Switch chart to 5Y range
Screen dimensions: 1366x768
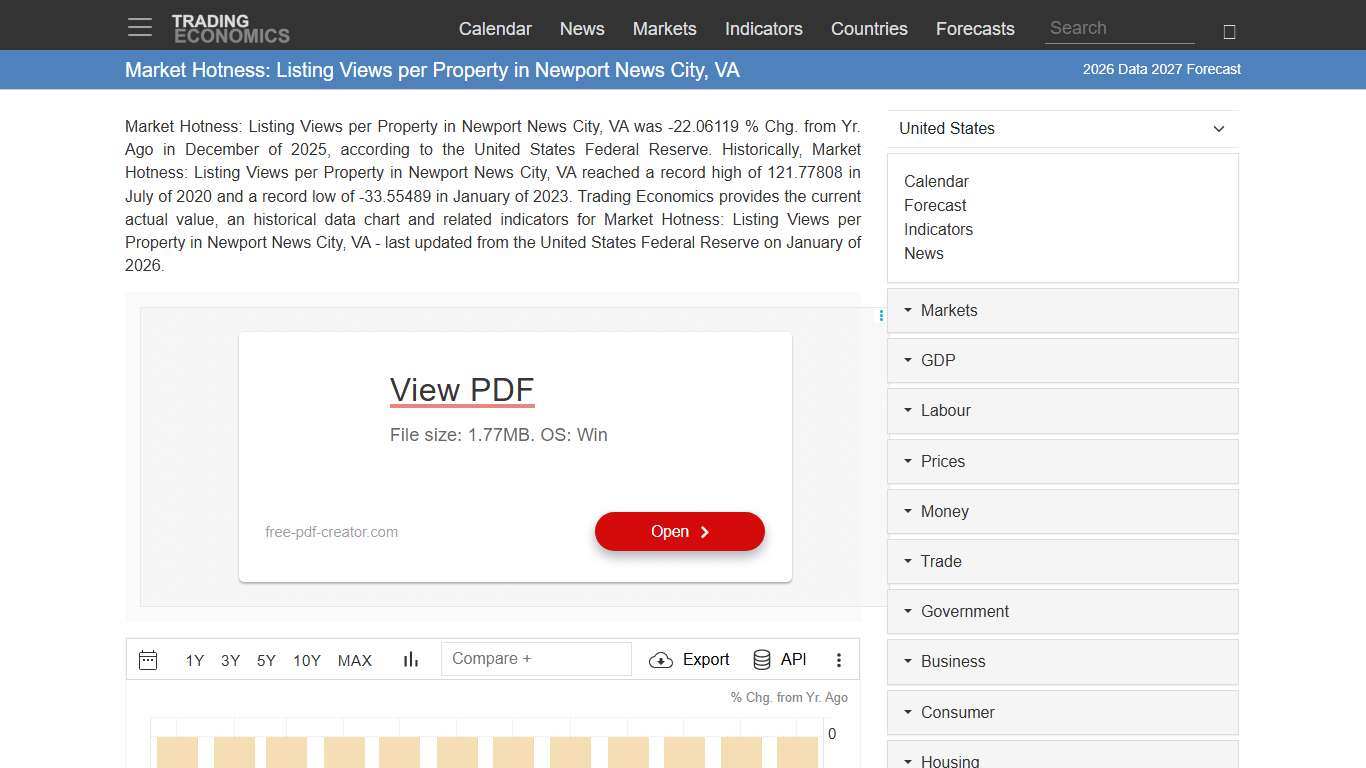(266, 661)
